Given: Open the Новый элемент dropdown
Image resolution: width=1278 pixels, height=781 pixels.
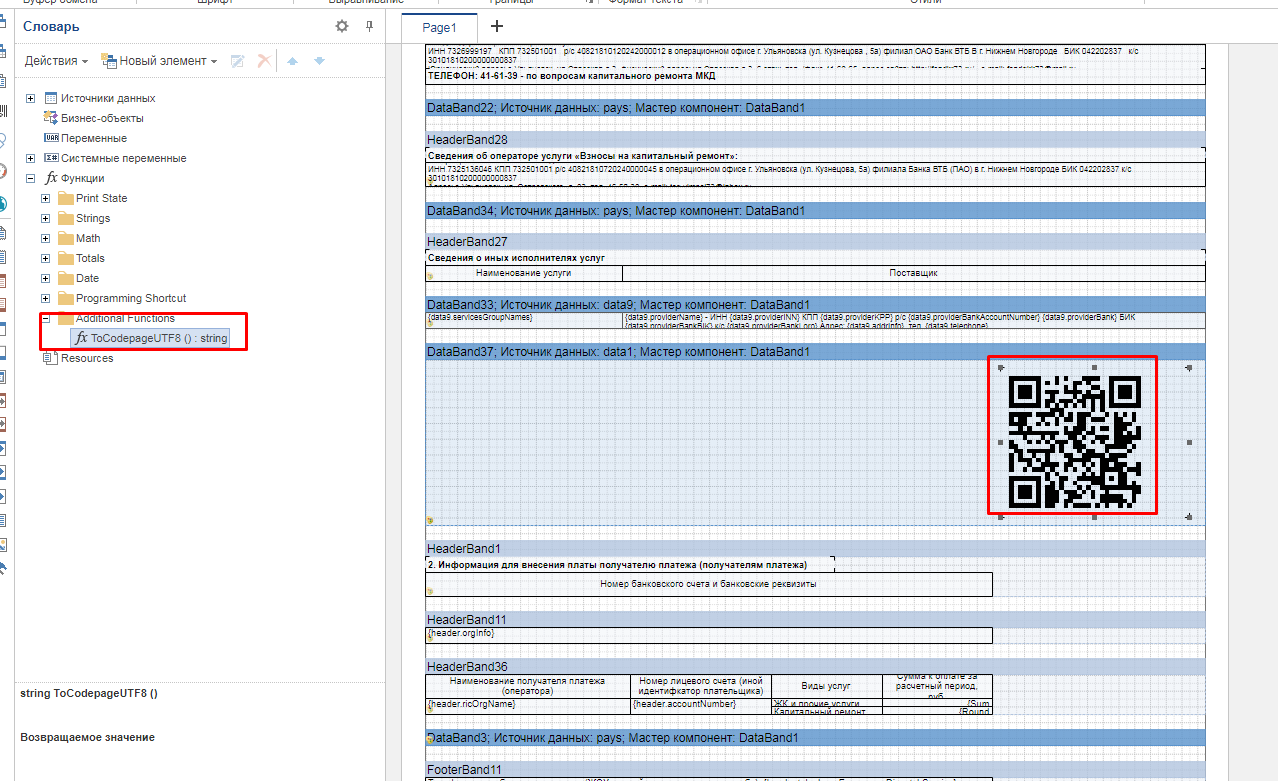Looking at the screenshot, I should point(160,61).
